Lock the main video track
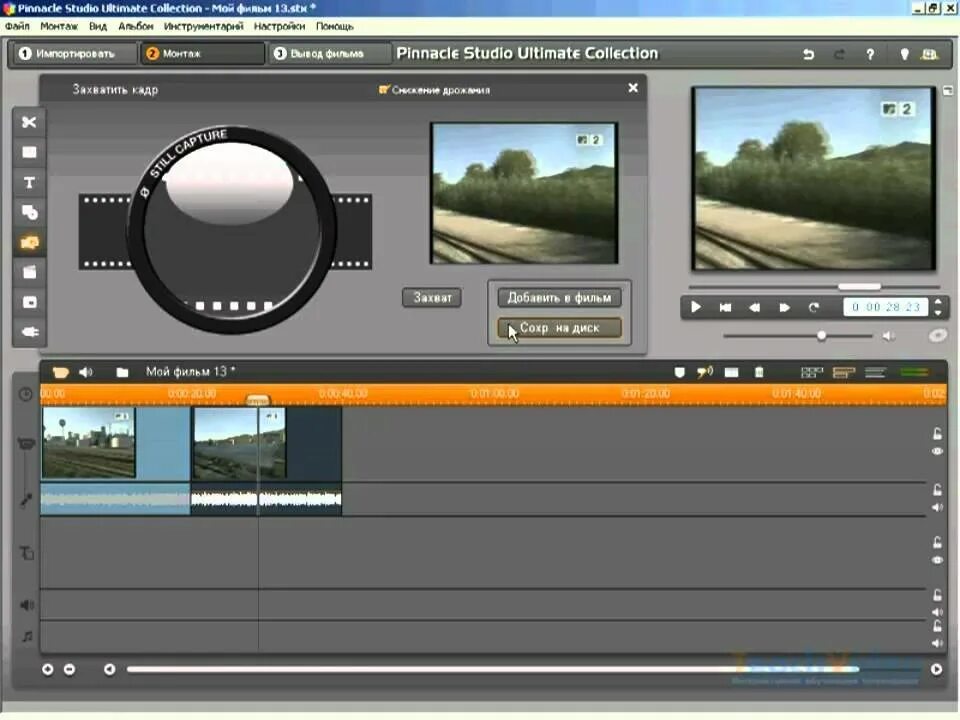The image size is (960, 720). [x=937, y=433]
